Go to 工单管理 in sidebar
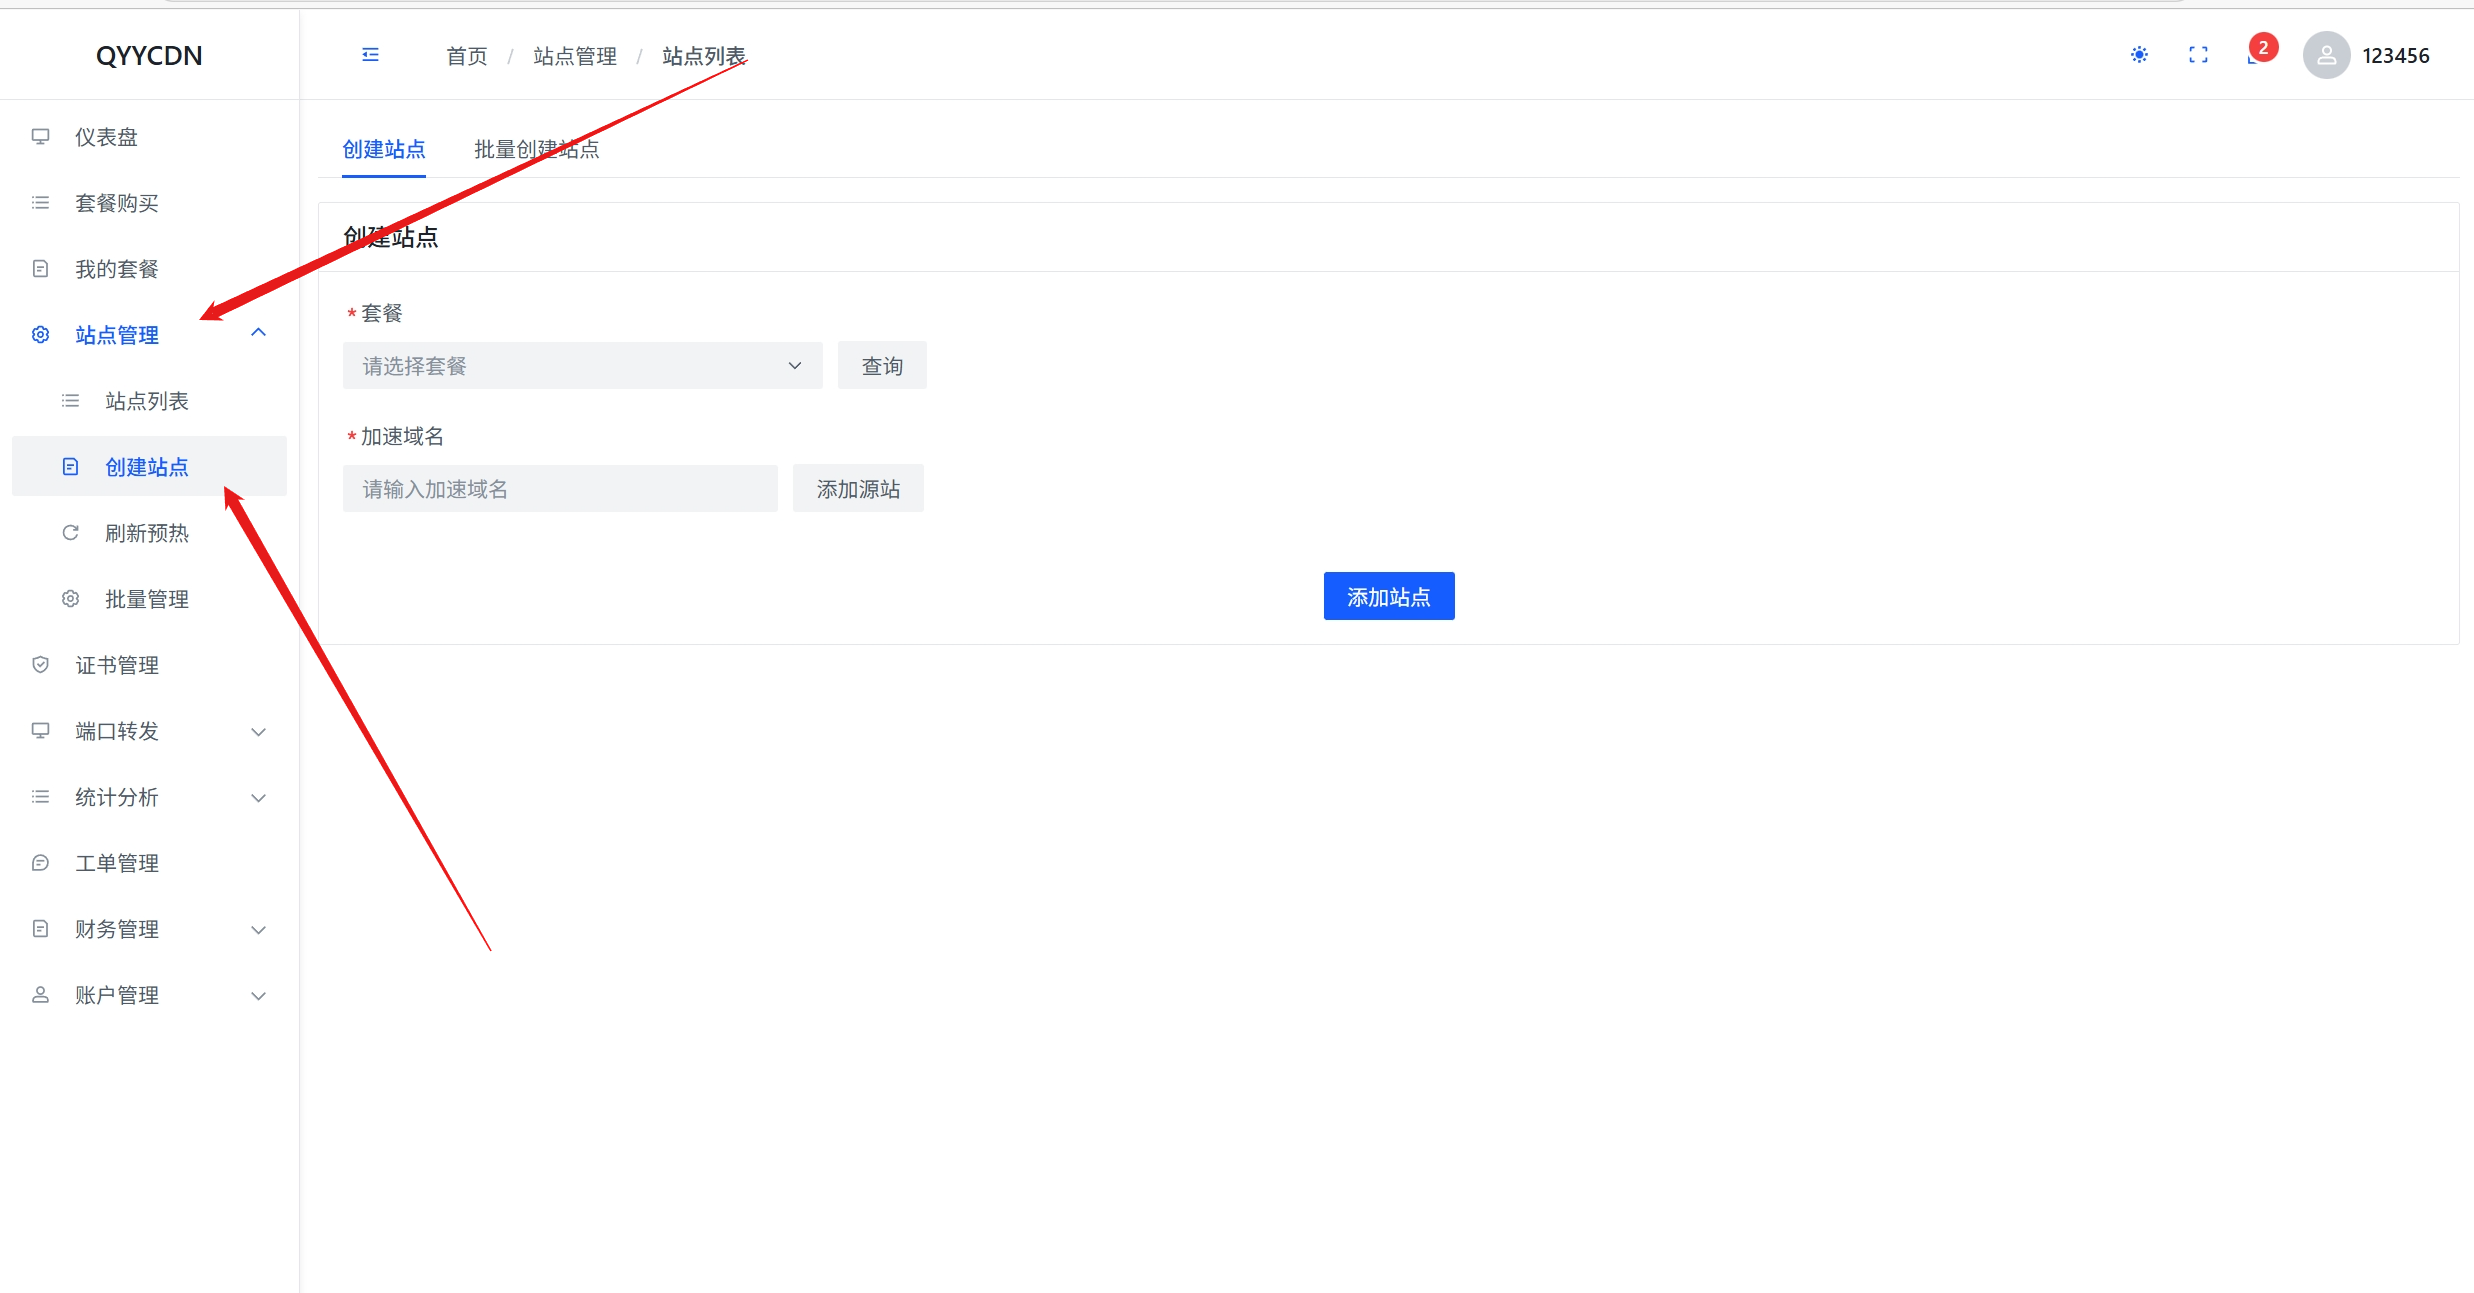The width and height of the screenshot is (2474, 1293). coord(117,863)
